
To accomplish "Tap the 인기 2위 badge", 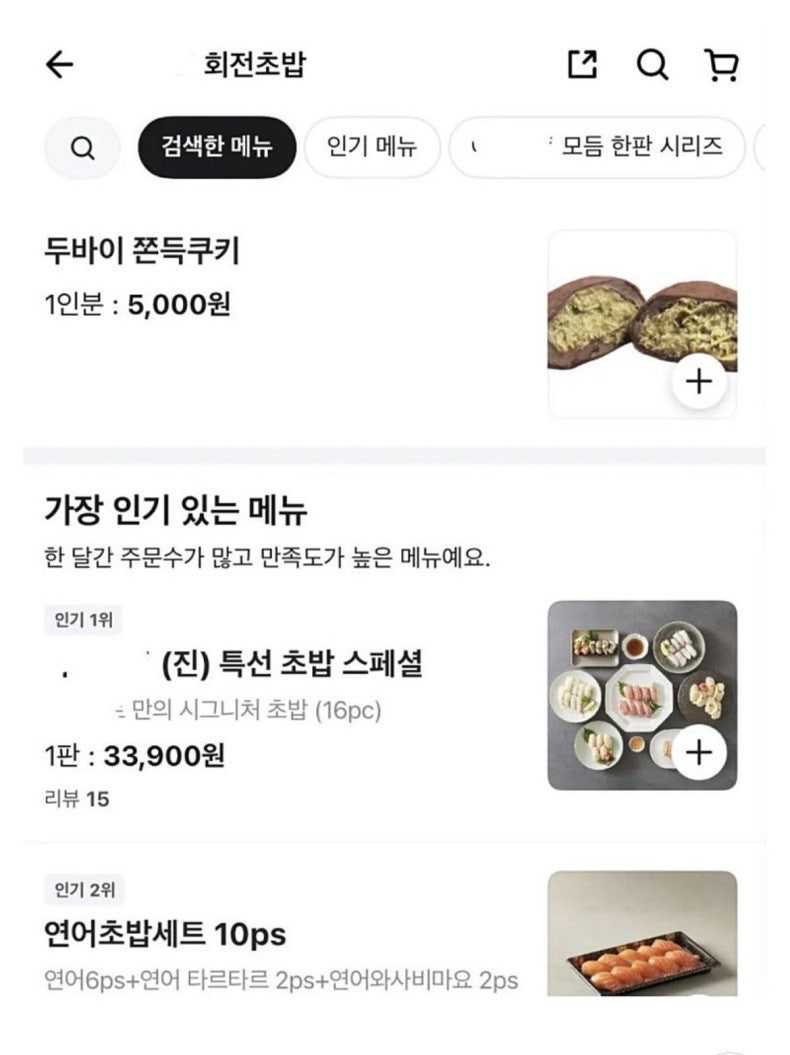I will (84, 889).
